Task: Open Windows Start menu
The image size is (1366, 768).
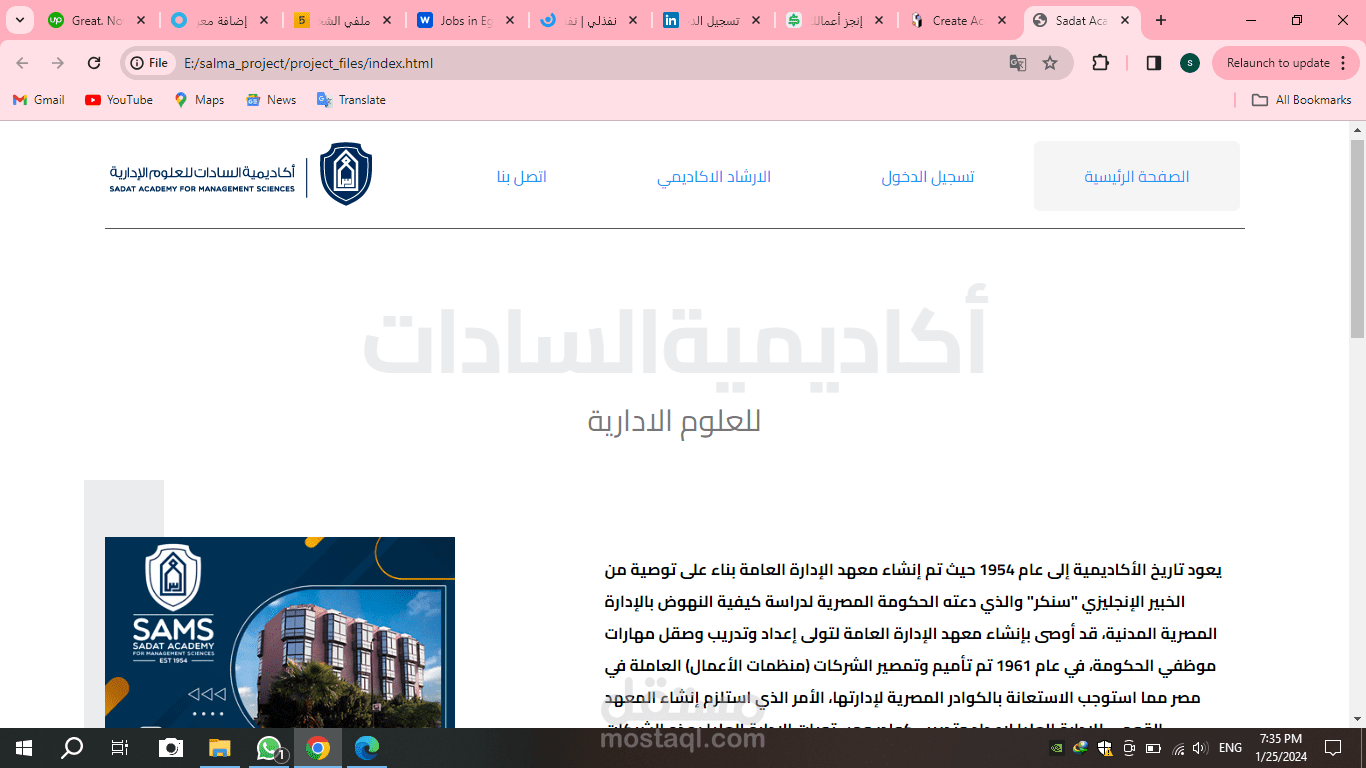Action: [24, 748]
